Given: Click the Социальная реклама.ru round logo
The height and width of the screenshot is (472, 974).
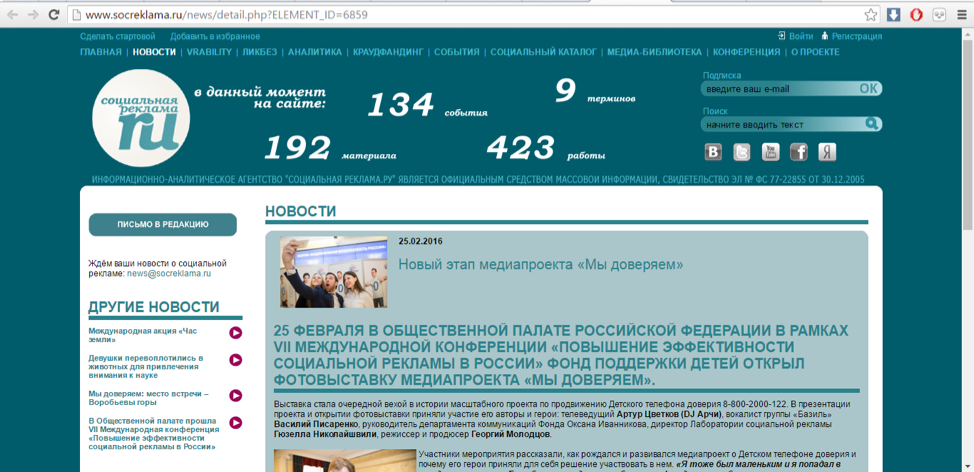Looking at the screenshot, I should tap(141, 118).
